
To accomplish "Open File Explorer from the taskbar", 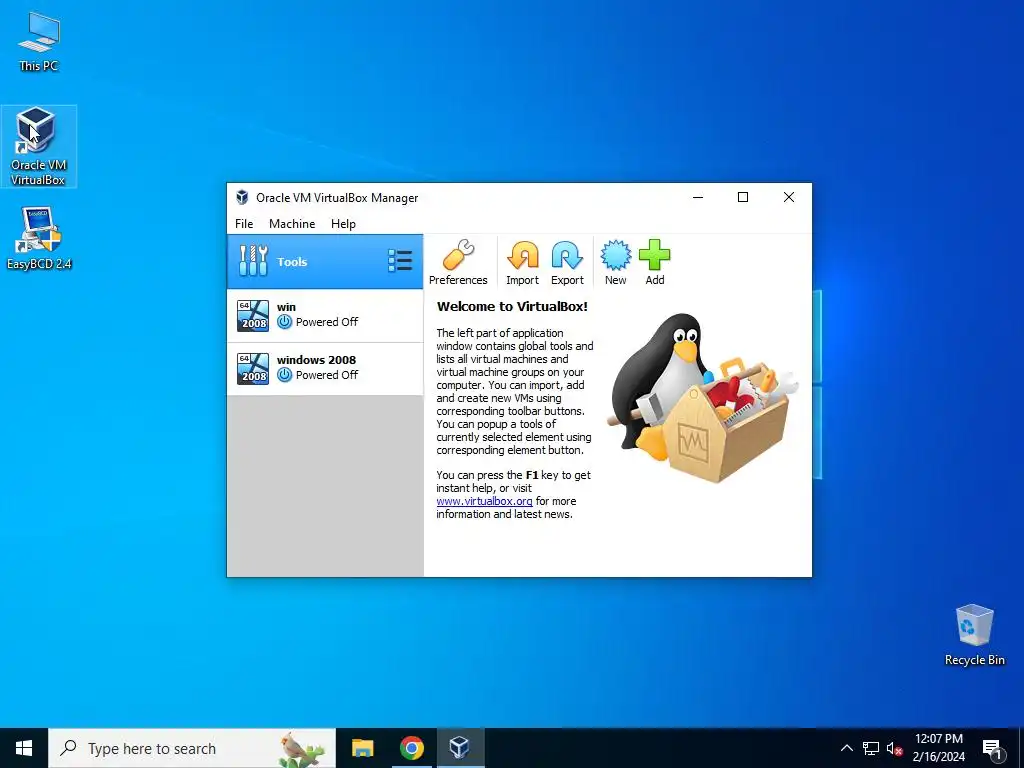I will [362, 748].
